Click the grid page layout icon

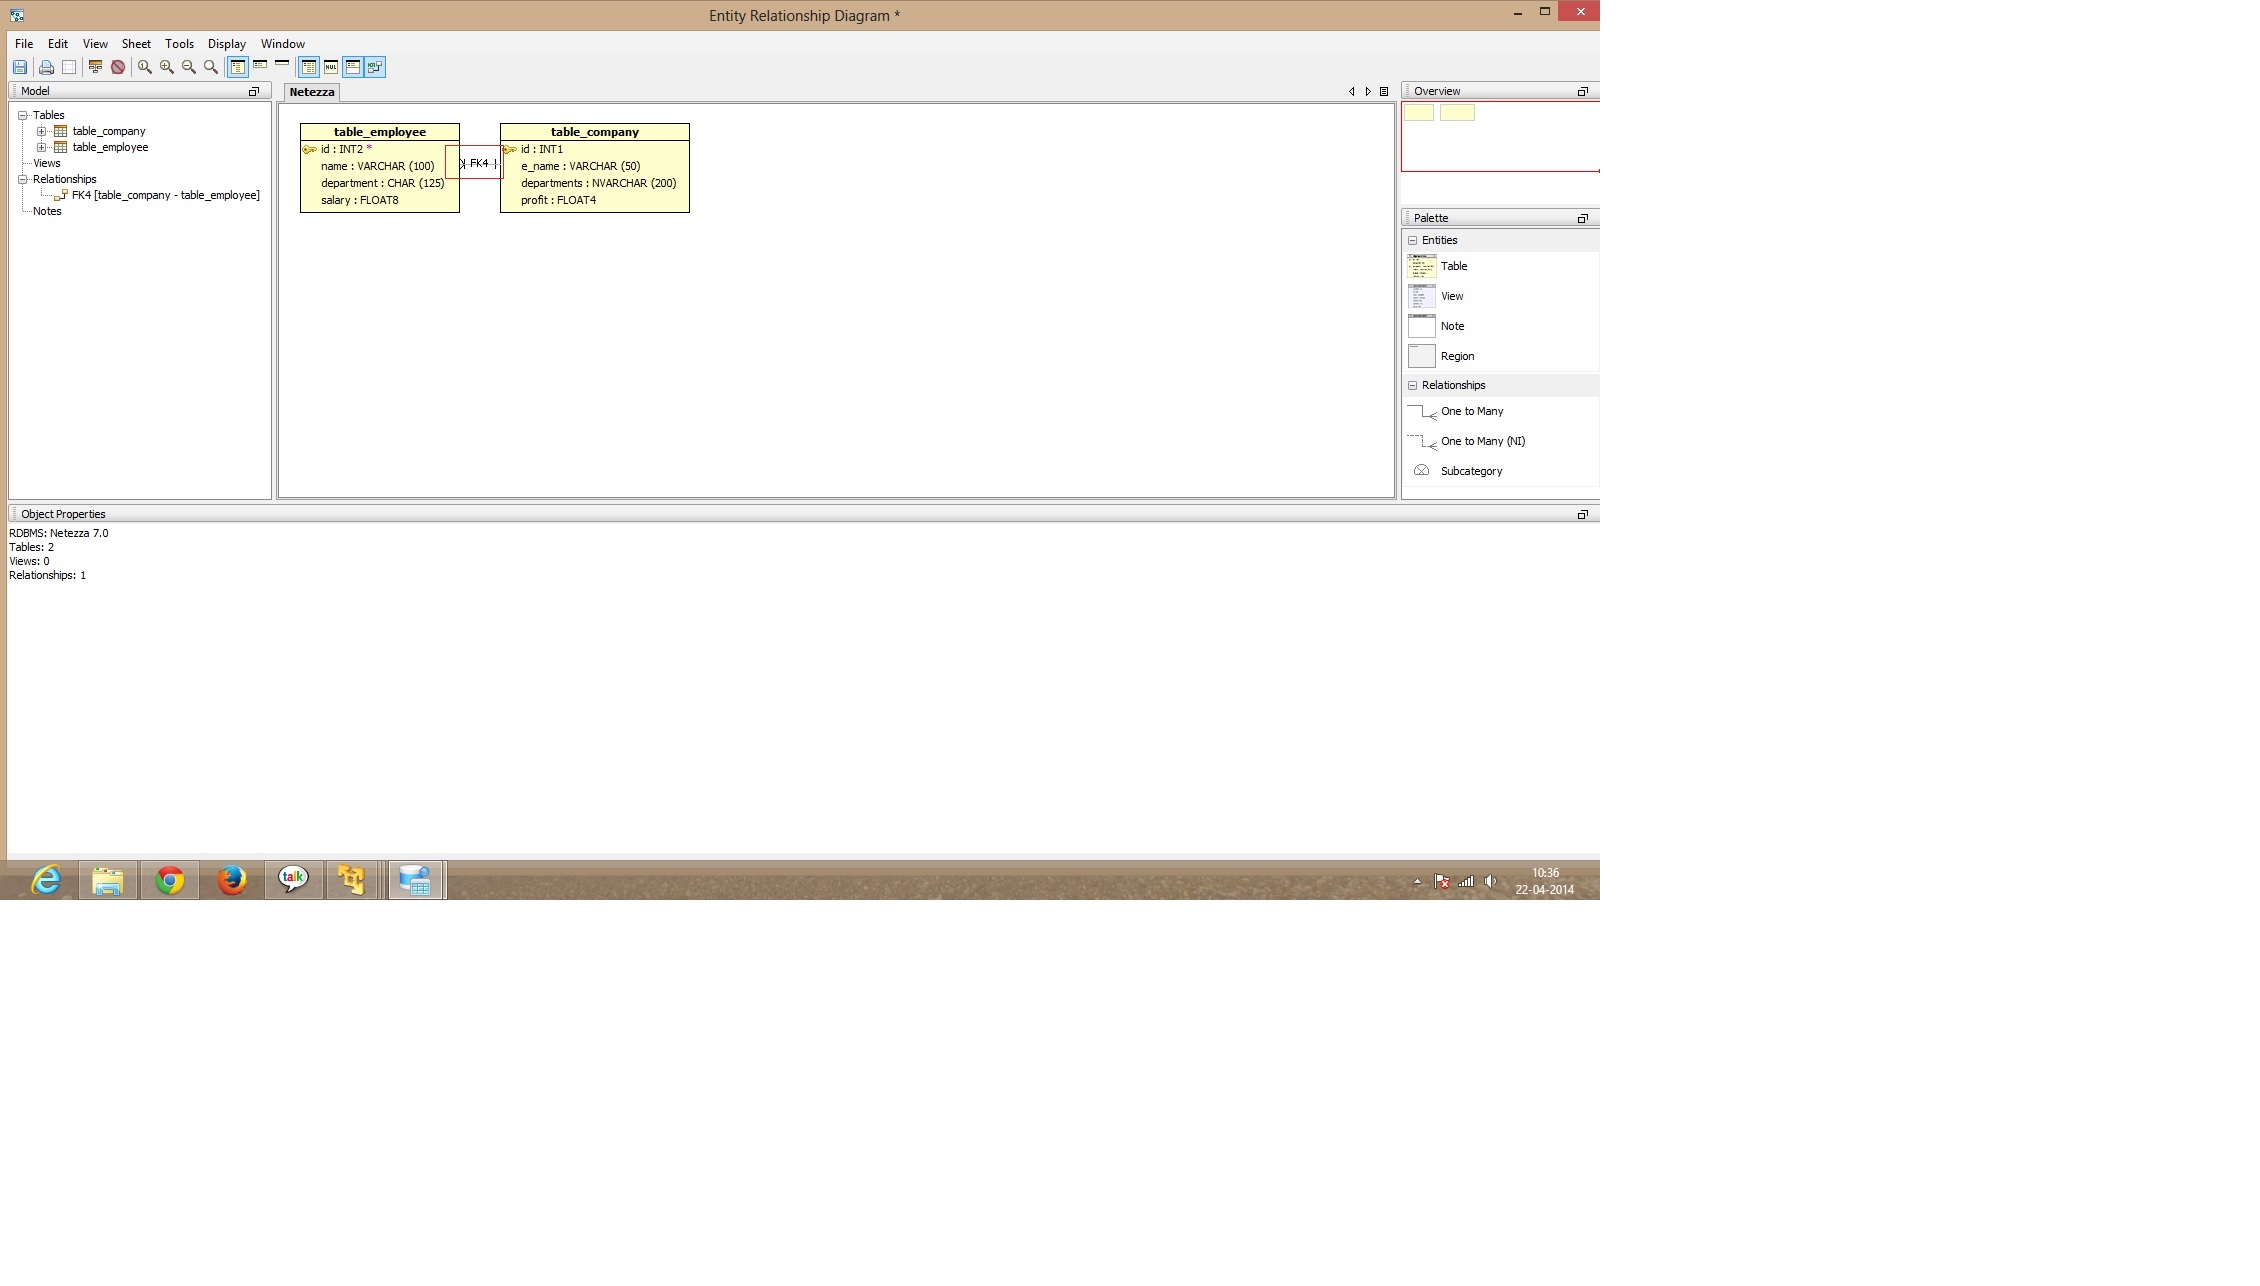(69, 67)
